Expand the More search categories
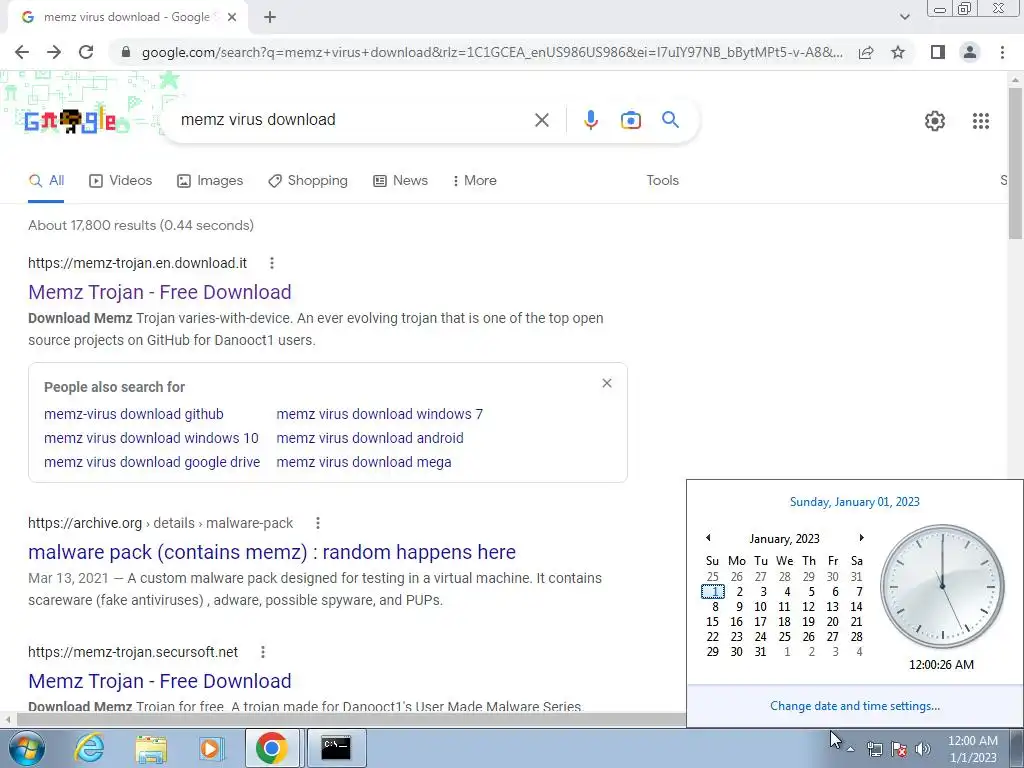This screenshot has width=1024, height=768. pyautogui.click(x=475, y=181)
